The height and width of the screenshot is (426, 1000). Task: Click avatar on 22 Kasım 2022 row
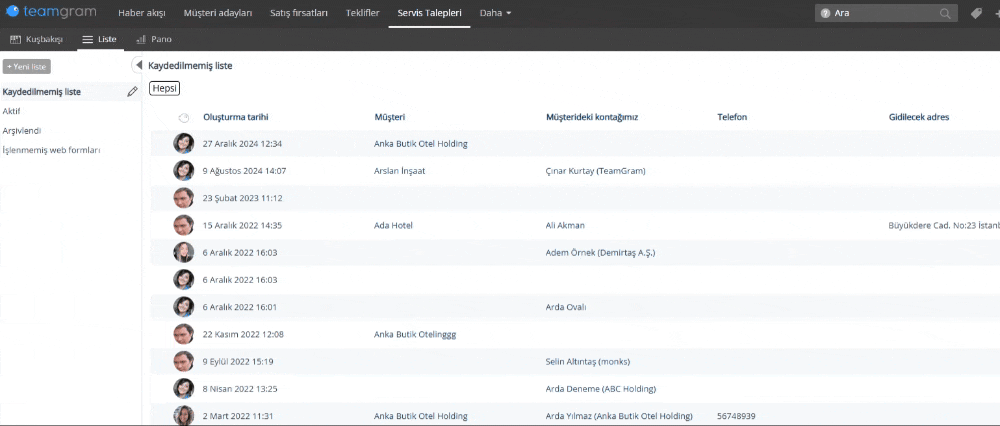(x=184, y=334)
